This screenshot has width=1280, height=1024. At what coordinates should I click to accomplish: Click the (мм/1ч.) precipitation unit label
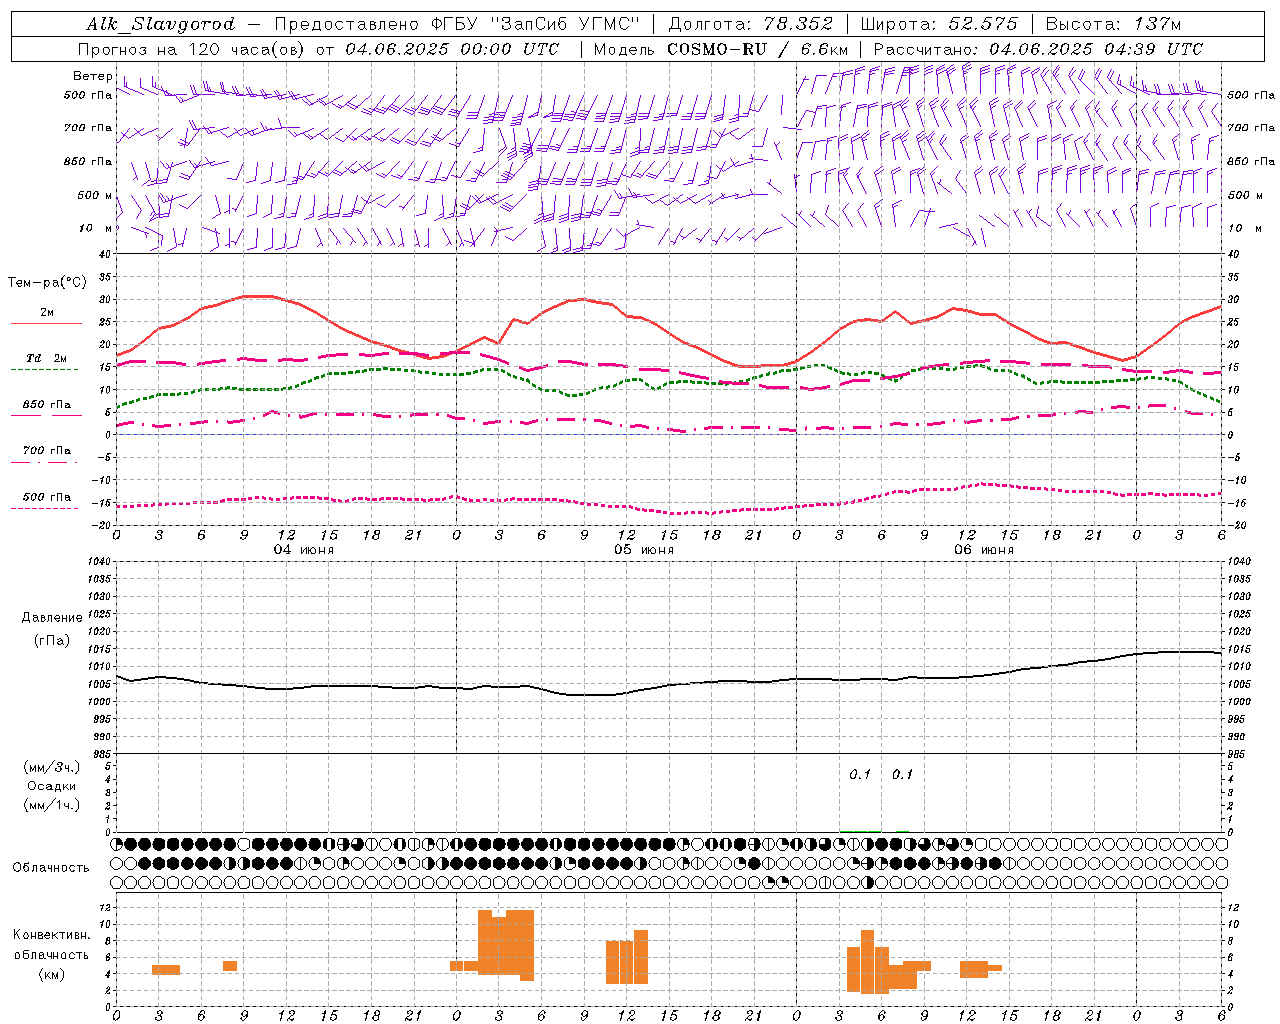[x=52, y=805]
